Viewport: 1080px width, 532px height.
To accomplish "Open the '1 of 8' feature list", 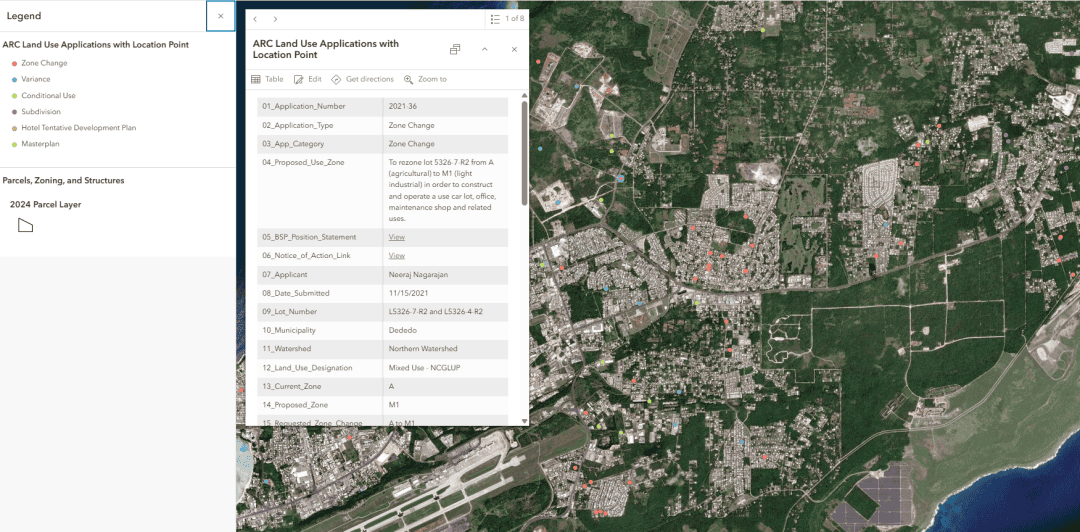I will click(507, 19).
